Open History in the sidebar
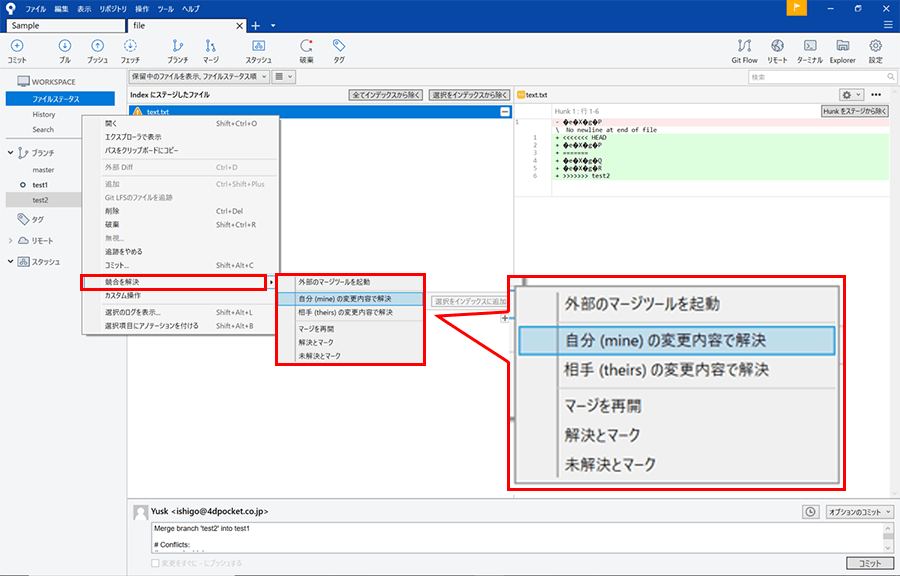 click(44, 115)
